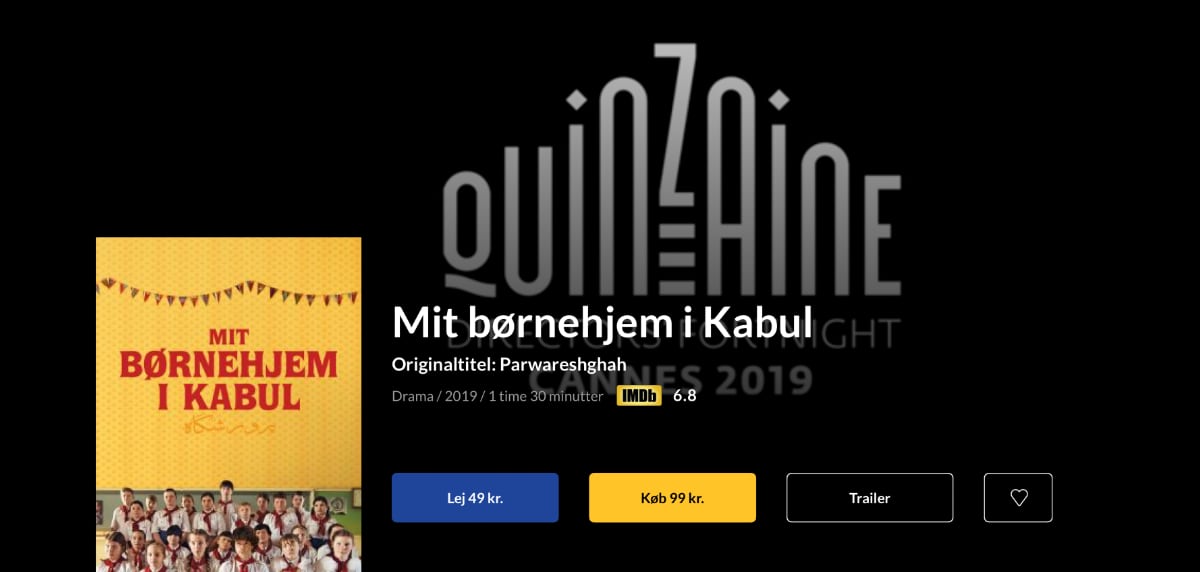Click the tall Z in the Quinzaine logo
The image size is (1200, 572).
pos(673,148)
